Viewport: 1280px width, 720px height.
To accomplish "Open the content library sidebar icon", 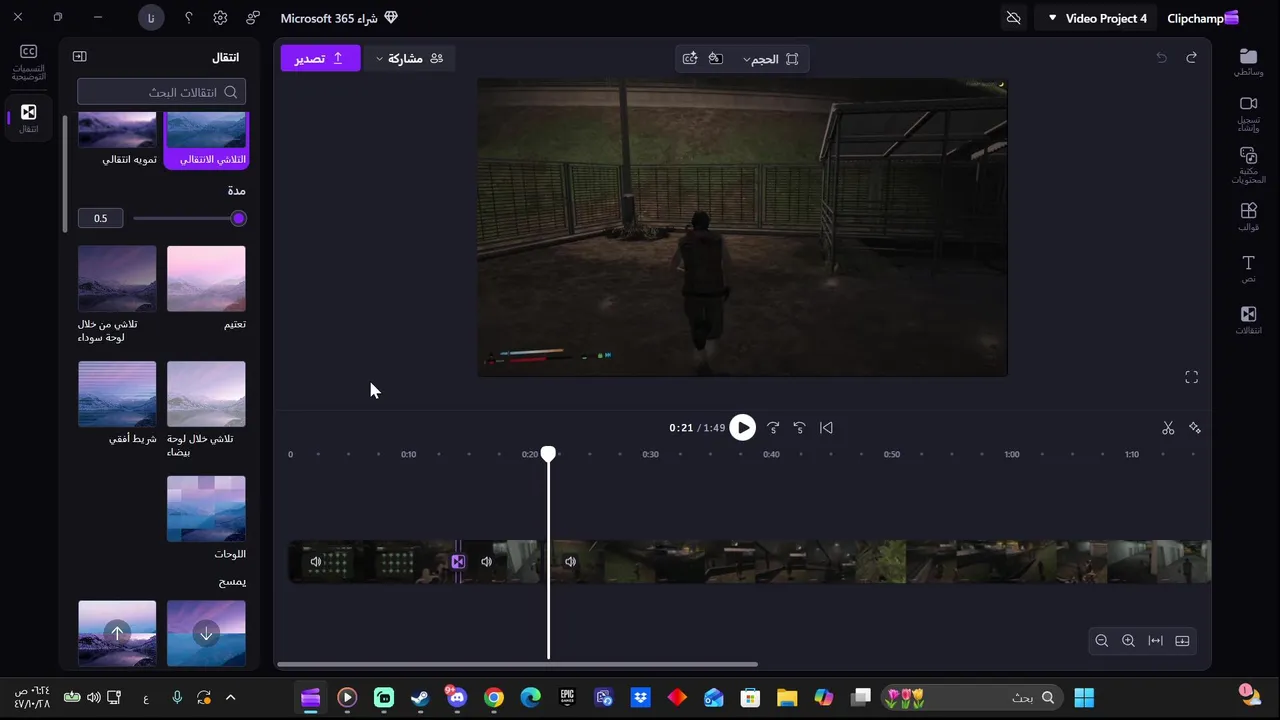I will pos(1248,165).
